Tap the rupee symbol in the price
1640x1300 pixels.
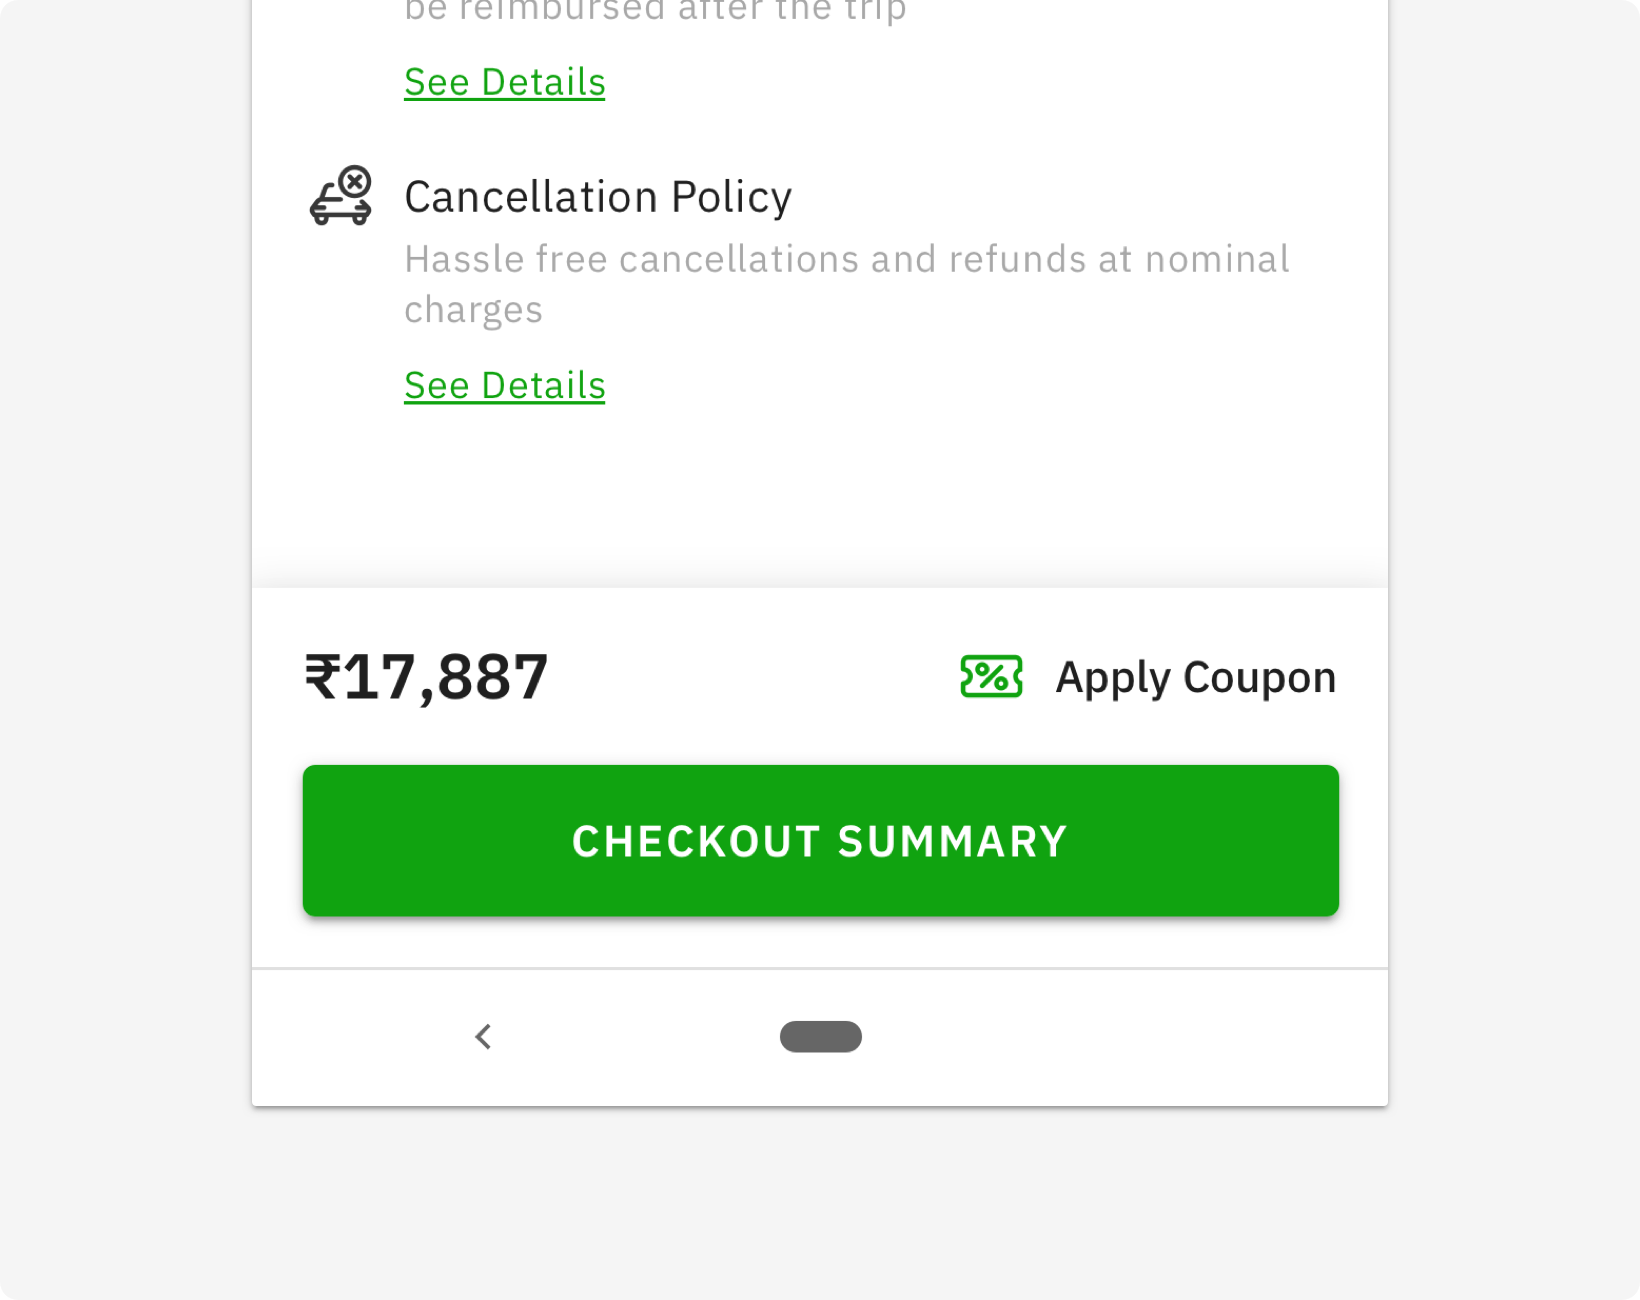(323, 677)
